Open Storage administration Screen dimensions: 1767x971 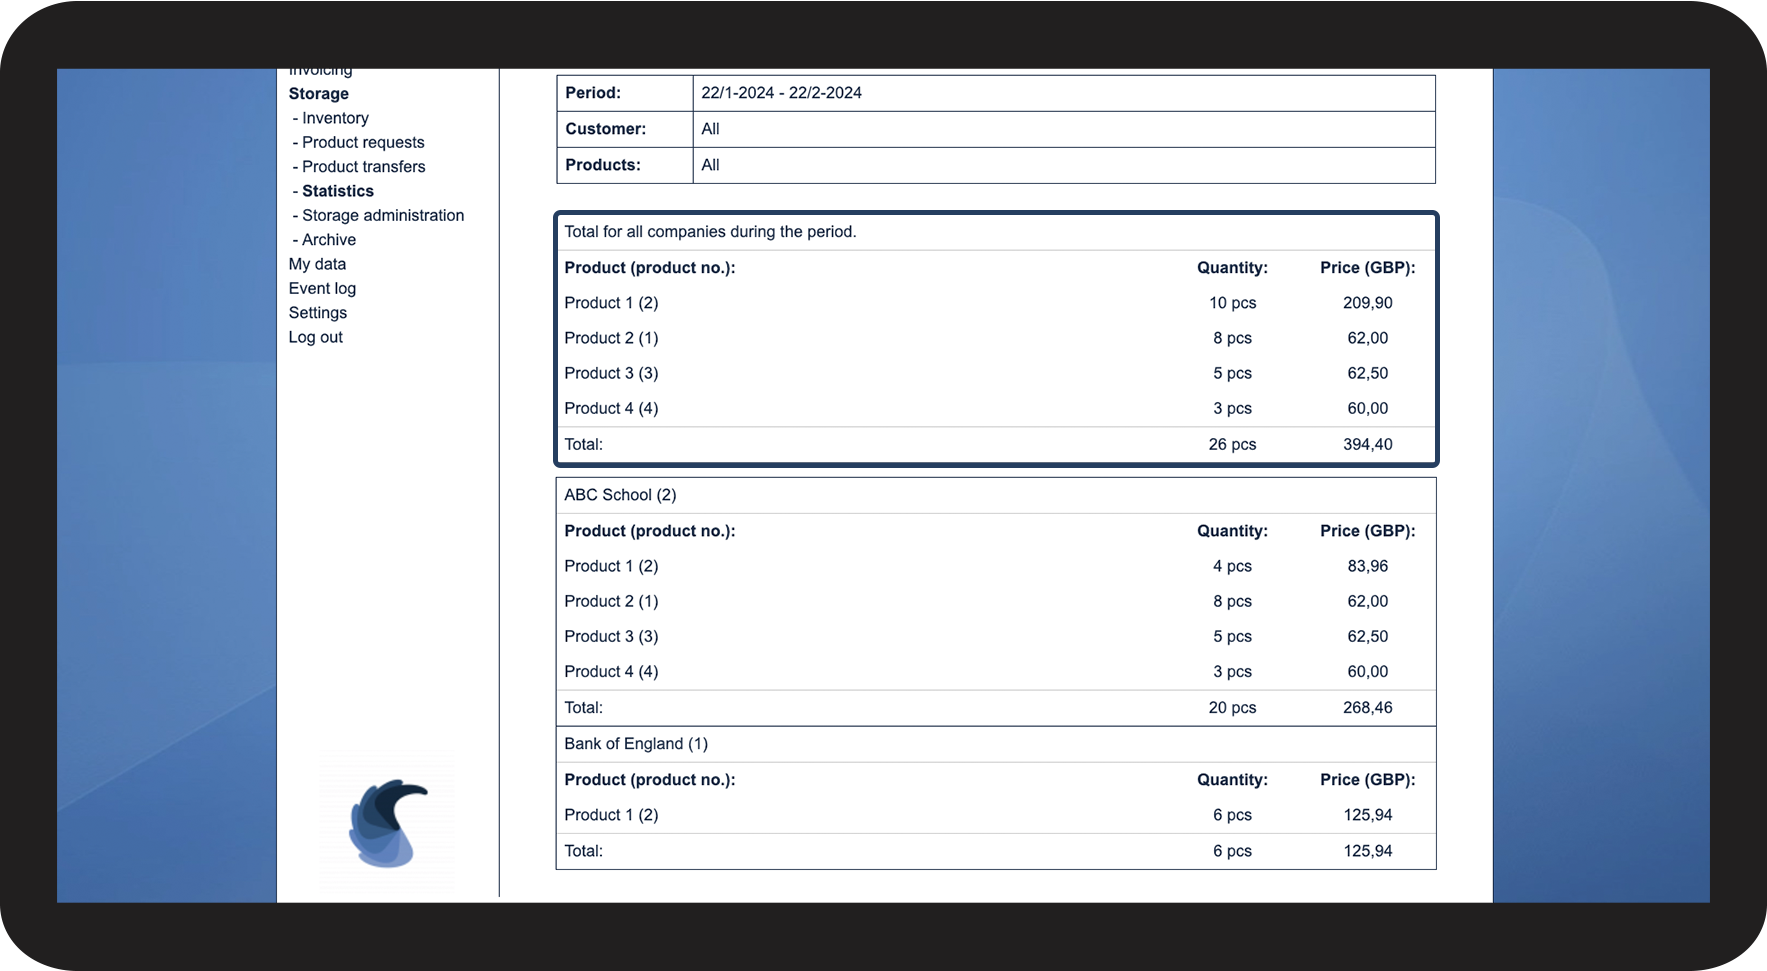383,216
